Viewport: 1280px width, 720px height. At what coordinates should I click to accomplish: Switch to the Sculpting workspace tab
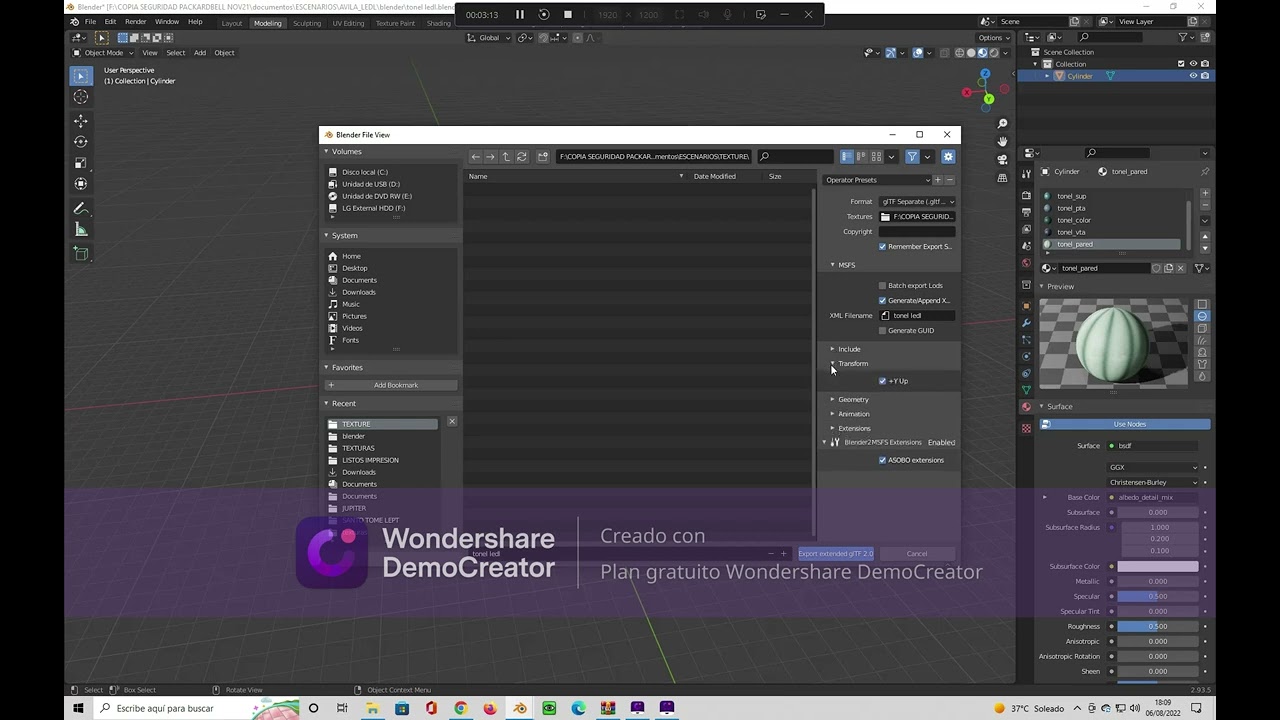307,23
